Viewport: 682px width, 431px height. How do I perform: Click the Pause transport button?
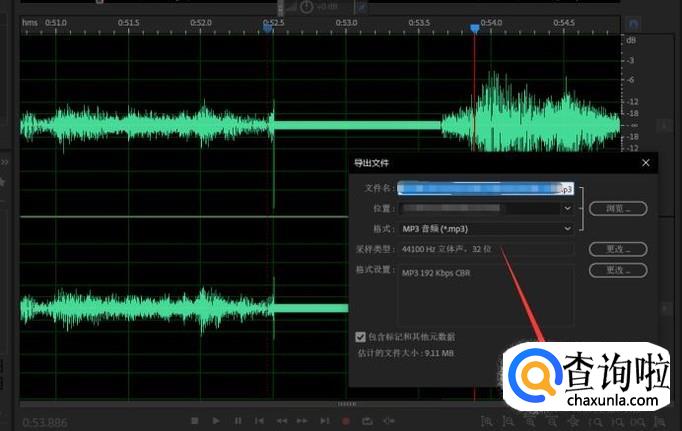point(238,421)
